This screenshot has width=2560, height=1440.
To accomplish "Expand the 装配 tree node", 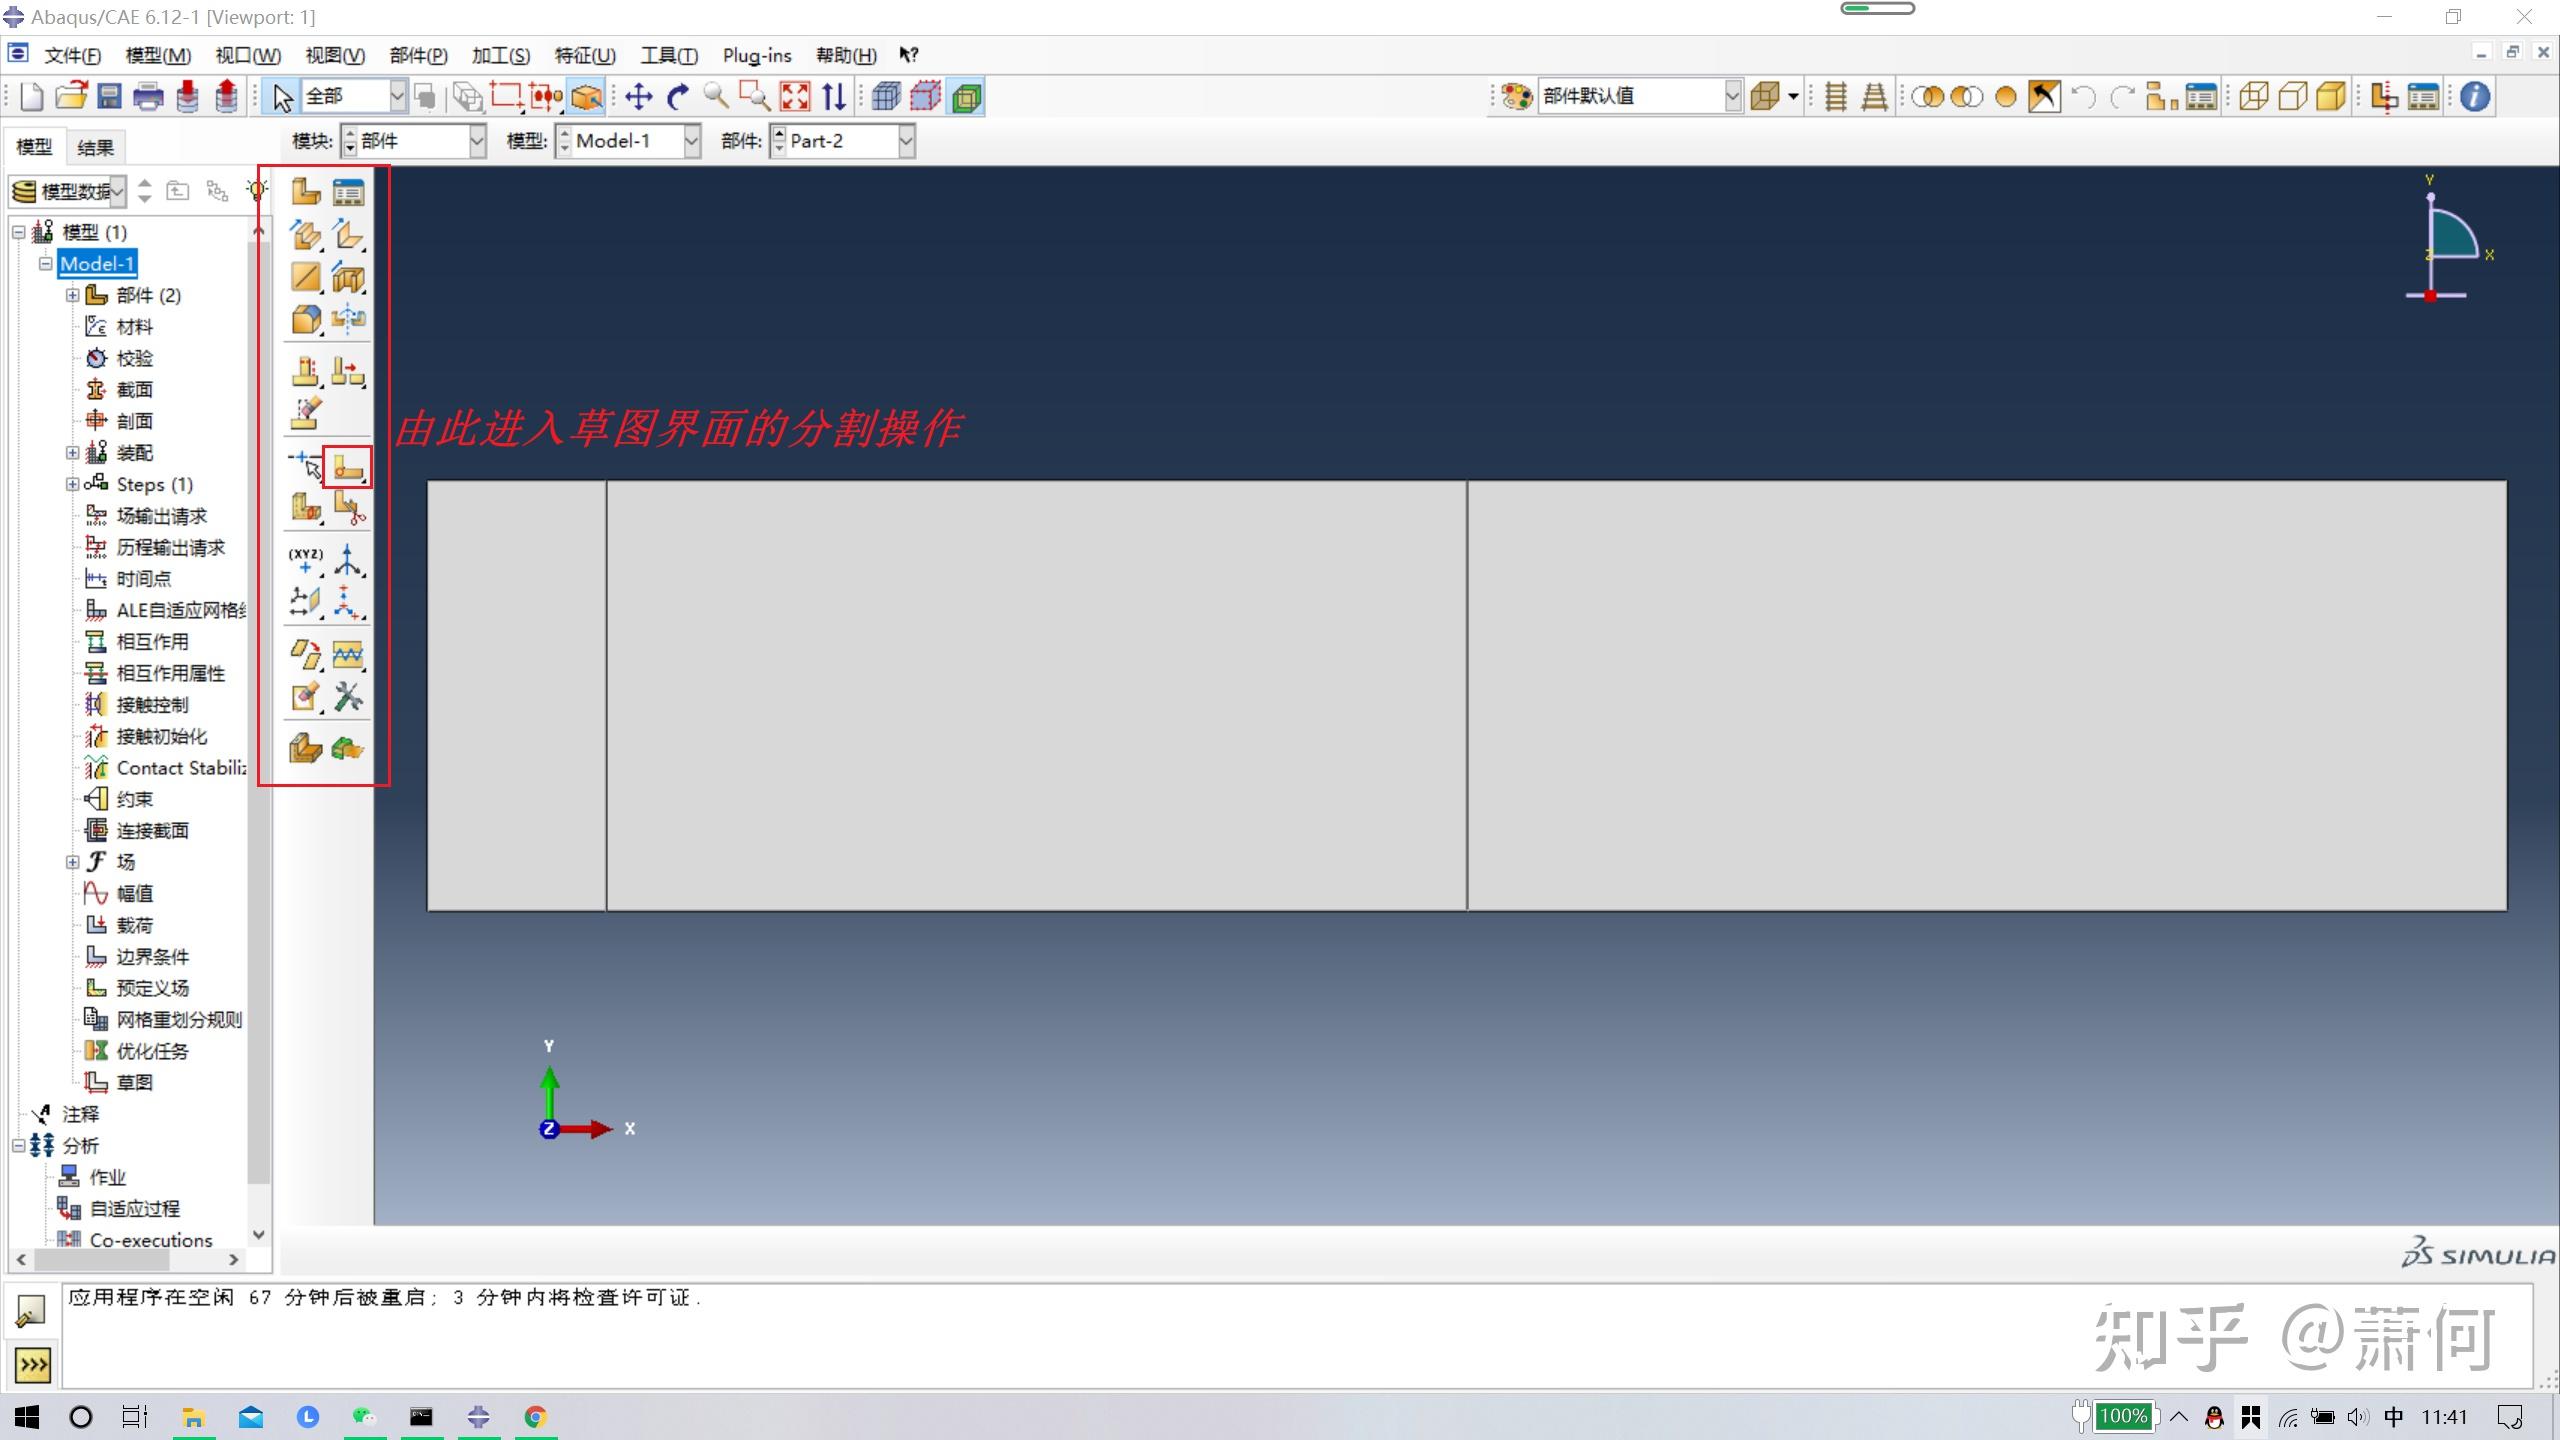I will coord(72,453).
